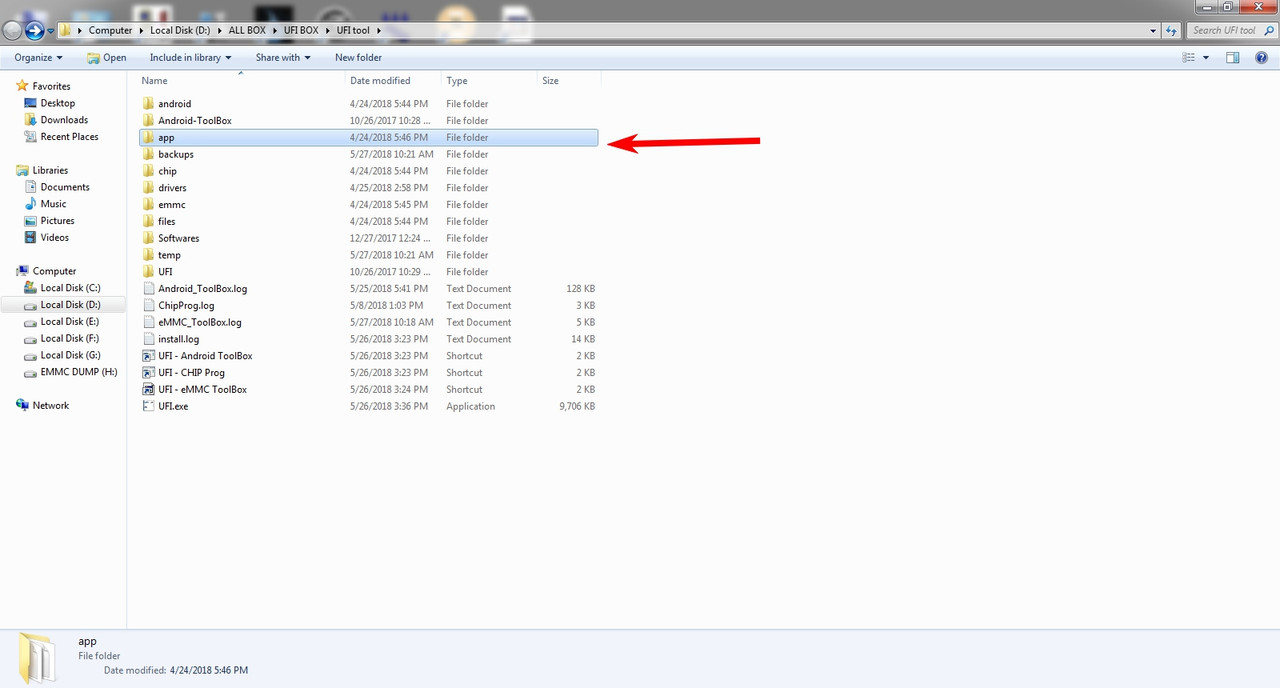Select the emmc folder icon
Image resolution: width=1280 pixels, height=688 pixels.
148,205
